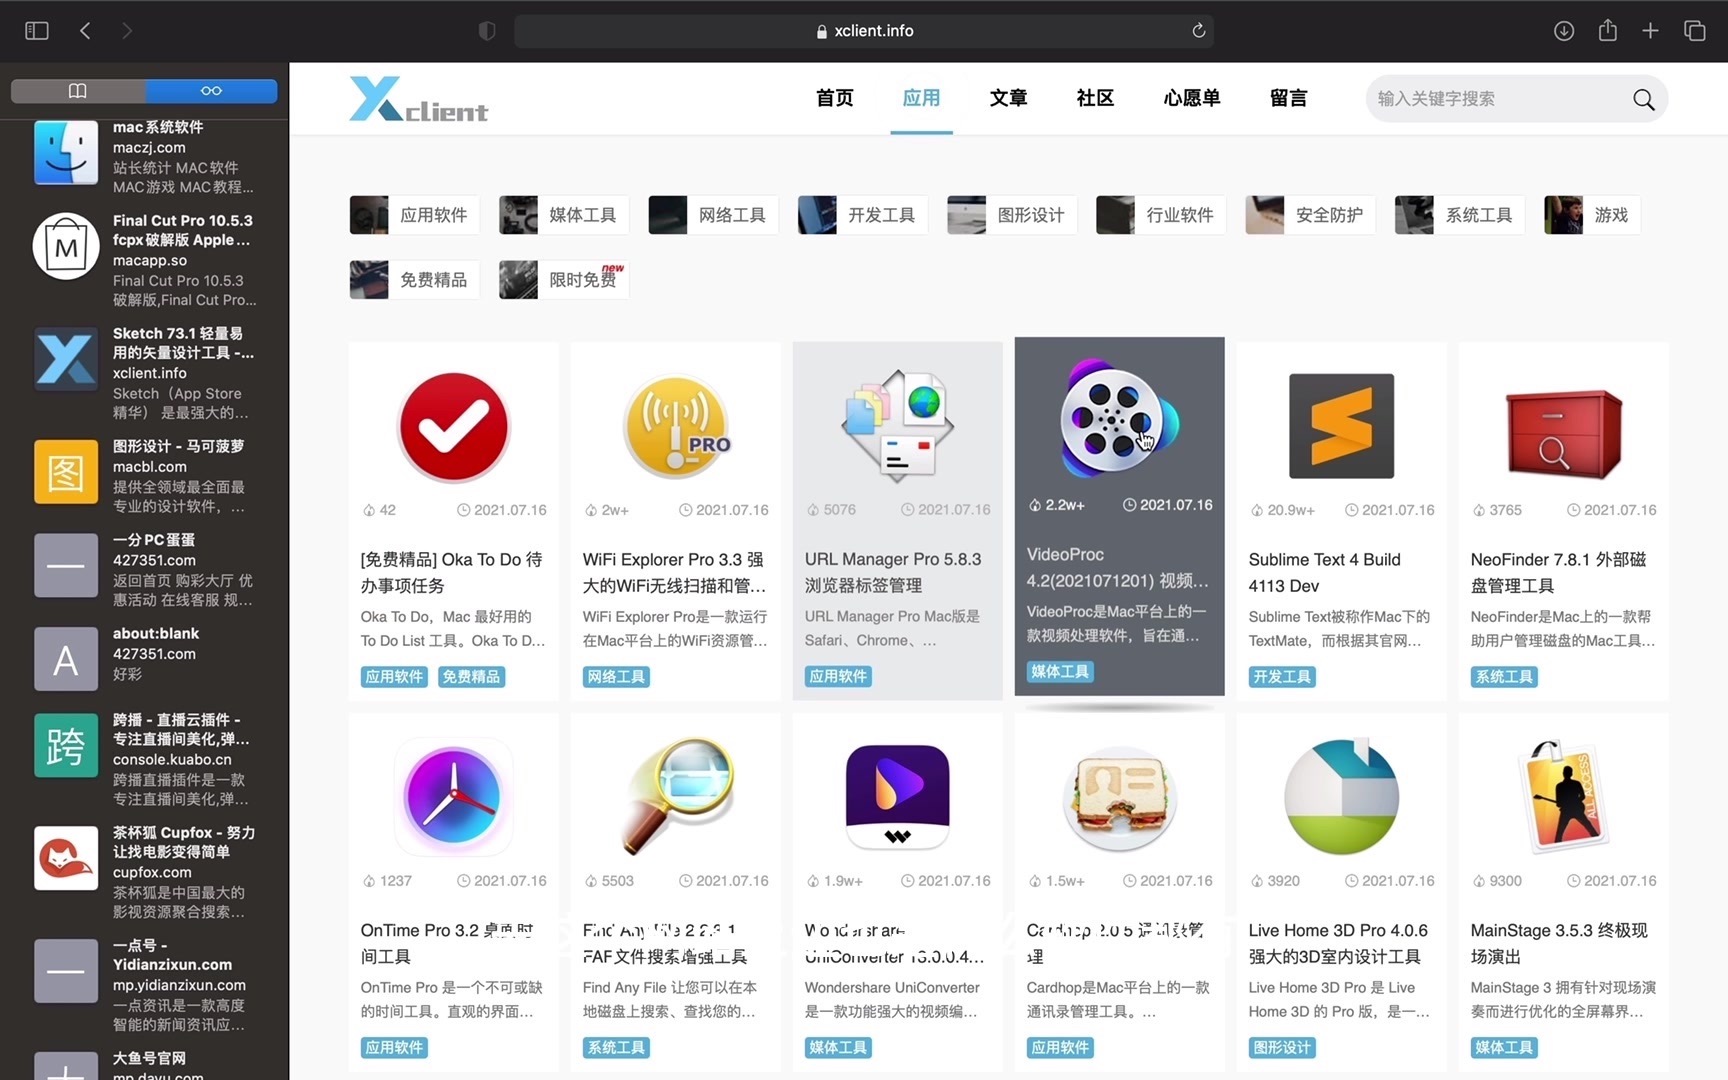Click 开发工具 tag on Sublime Text card
Screen dimensions: 1728x1080
click(x=1282, y=677)
